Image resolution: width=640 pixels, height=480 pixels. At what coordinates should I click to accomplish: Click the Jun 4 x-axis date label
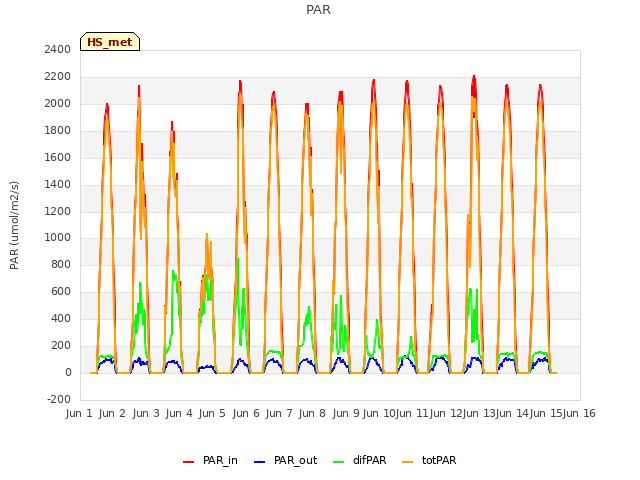[x=179, y=413]
